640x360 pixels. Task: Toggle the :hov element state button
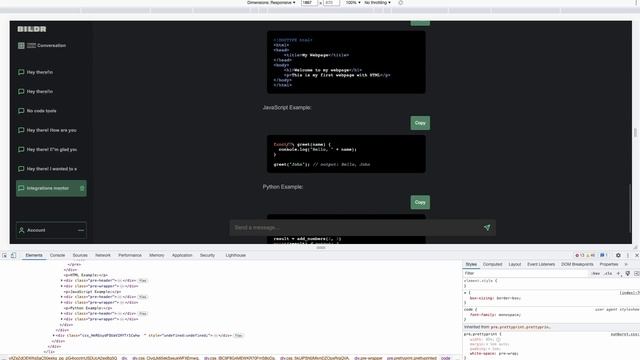[x=596, y=273]
